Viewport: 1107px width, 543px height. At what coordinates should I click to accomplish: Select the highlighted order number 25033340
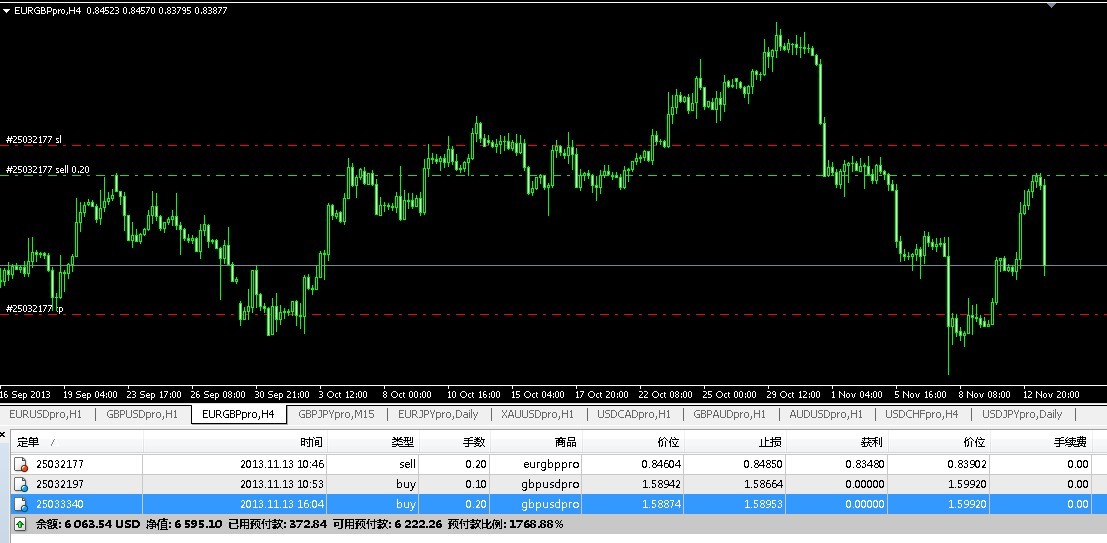60,504
